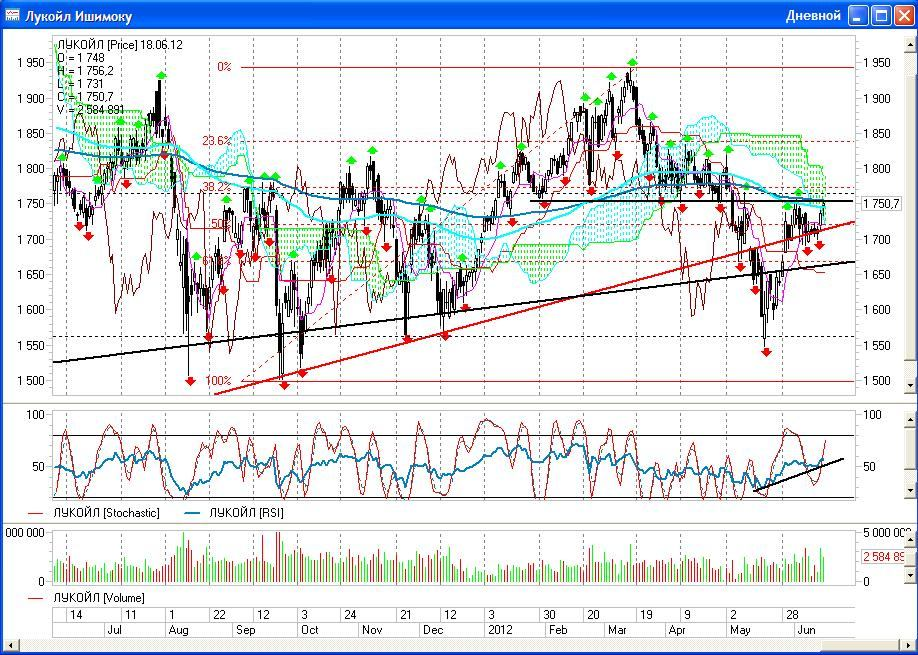Image resolution: width=918 pixels, height=655 pixels.
Task: Maximize the Лукойл Ишимоку chart window
Action: click(881, 15)
